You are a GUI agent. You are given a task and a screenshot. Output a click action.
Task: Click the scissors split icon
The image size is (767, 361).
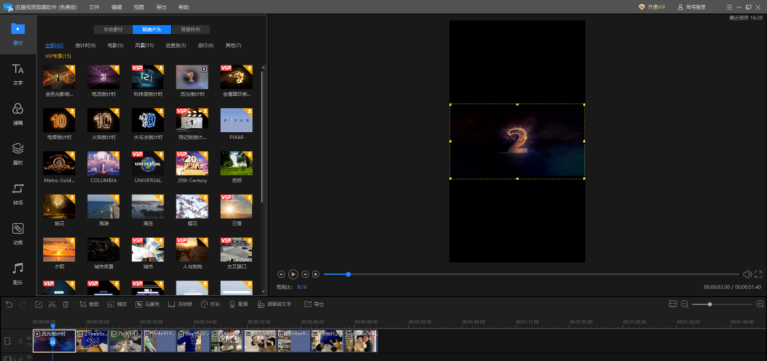pos(52,304)
